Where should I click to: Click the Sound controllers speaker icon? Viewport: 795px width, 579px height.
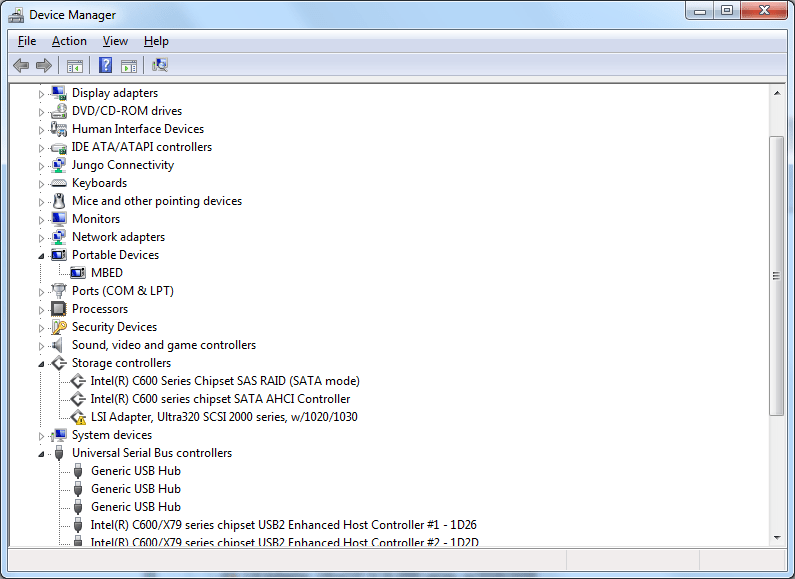59,345
